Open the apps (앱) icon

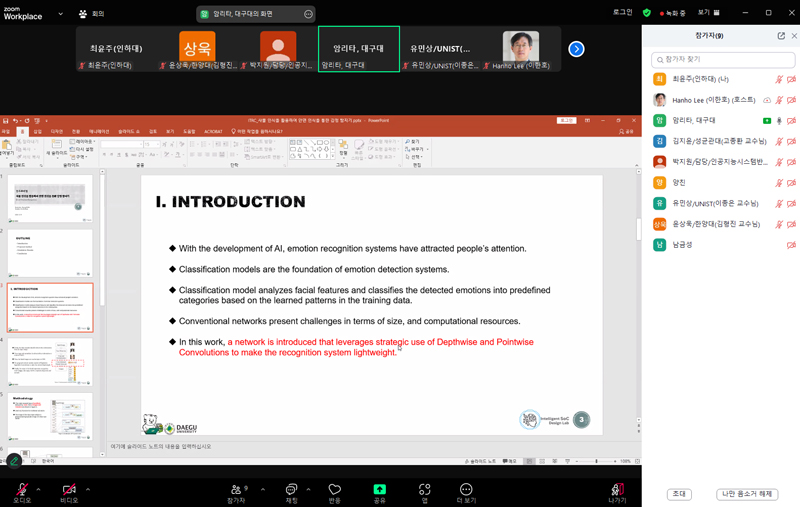coord(425,489)
